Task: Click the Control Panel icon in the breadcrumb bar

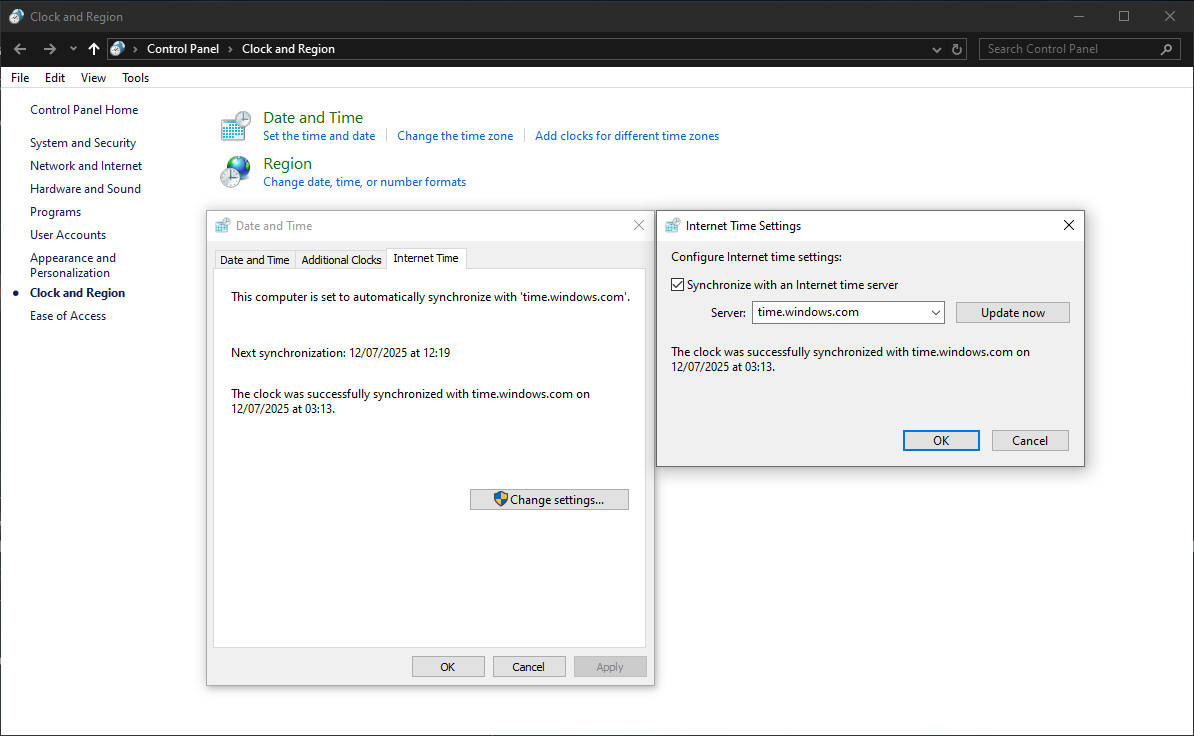Action: pos(117,48)
